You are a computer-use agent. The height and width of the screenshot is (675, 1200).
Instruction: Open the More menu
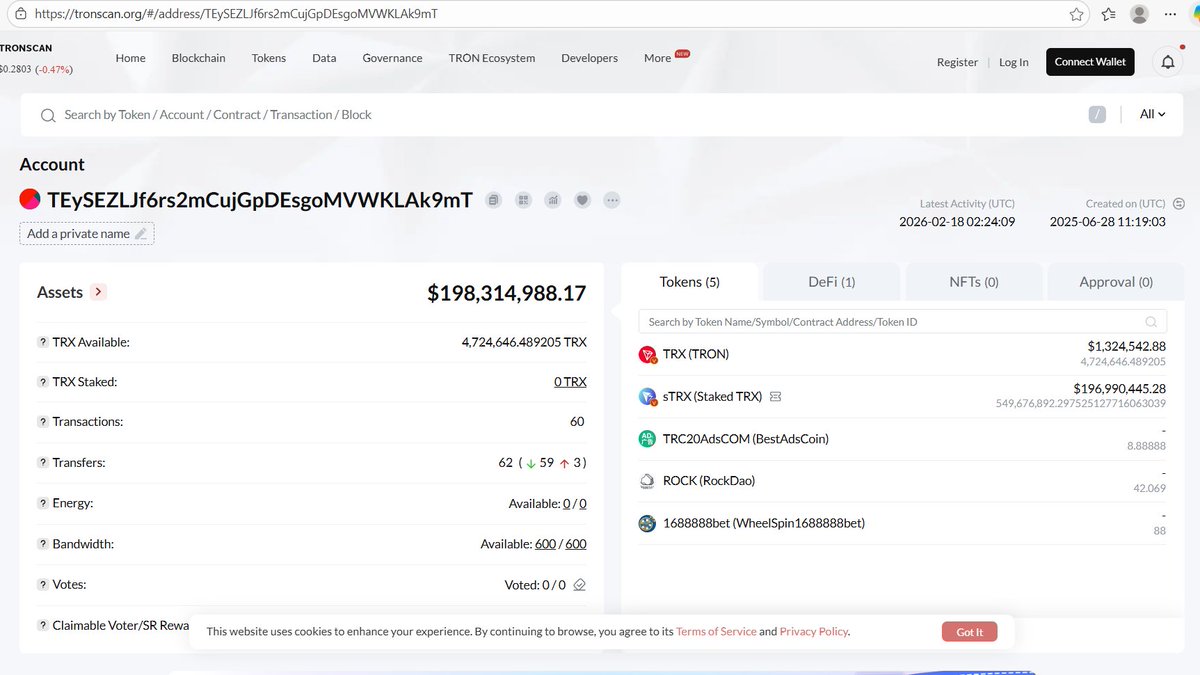tap(658, 58)
